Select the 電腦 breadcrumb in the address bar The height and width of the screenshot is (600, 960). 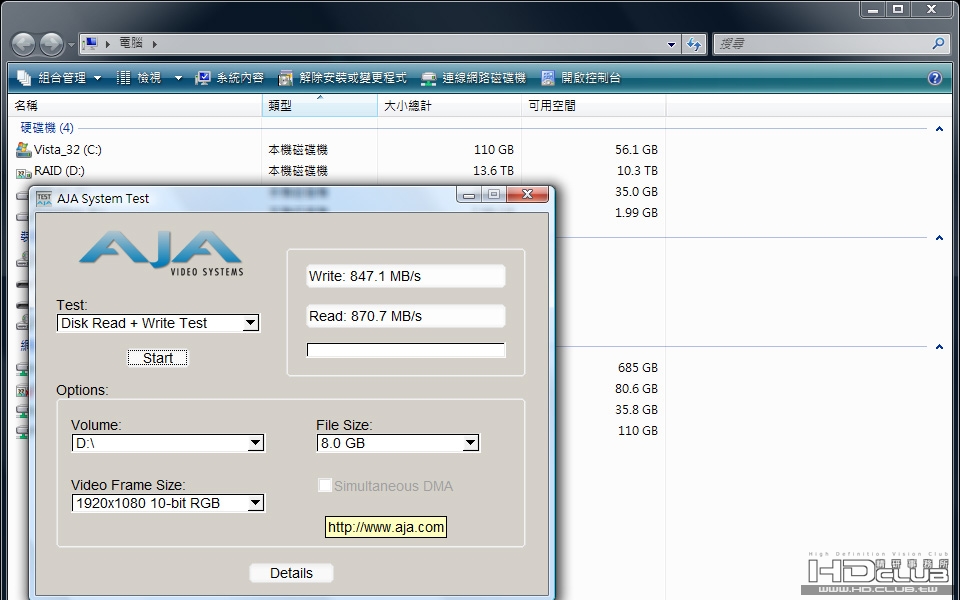[131, 43]
